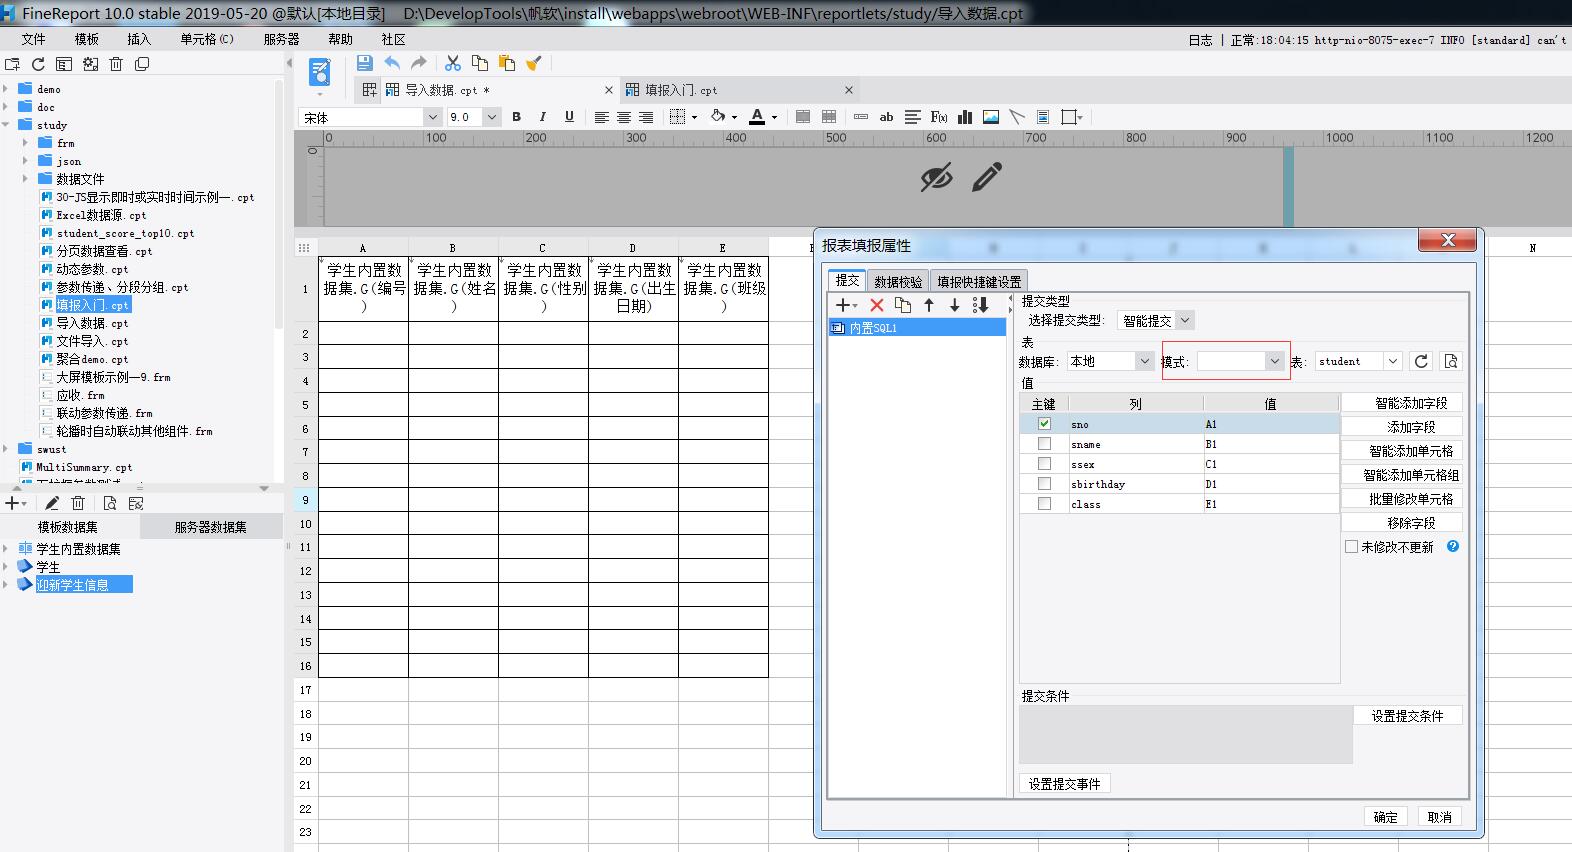Image resolution: width=1572 pixels, height=852 pixels.
Task: Open 导入数据.cpt in the file tree
Action: tap(92, 323)
